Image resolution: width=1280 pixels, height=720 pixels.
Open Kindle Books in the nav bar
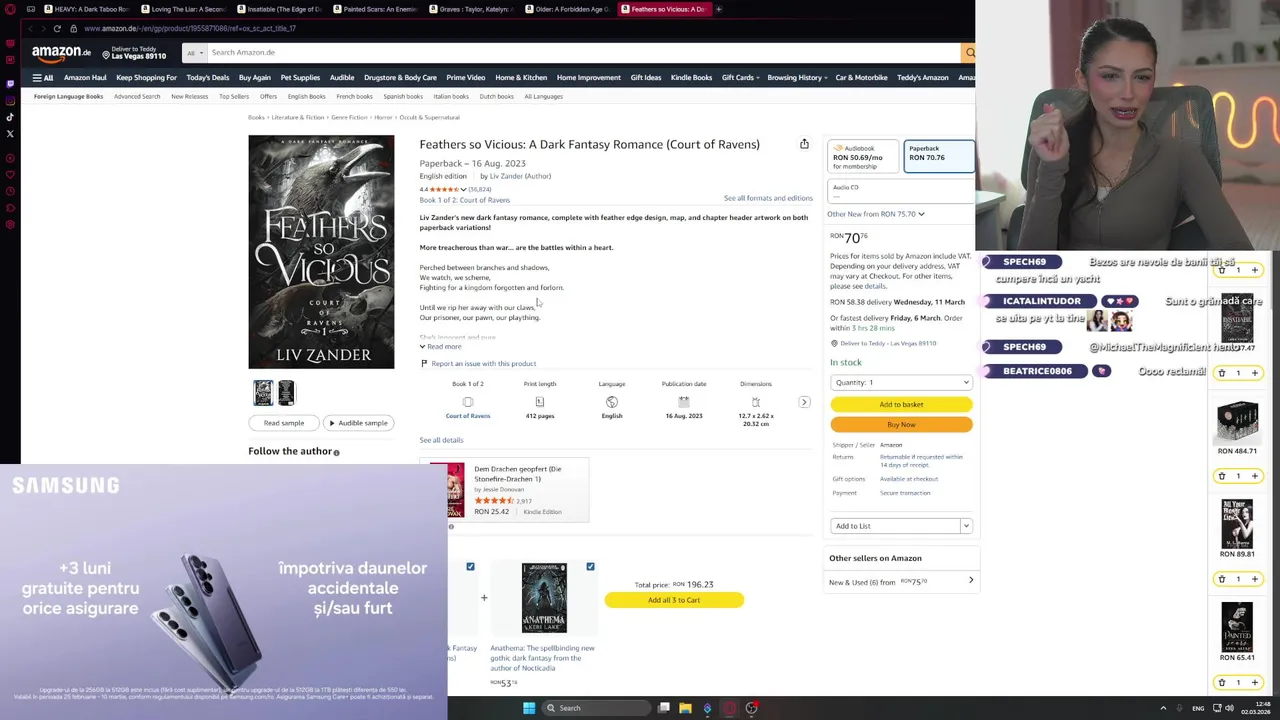click(691, 77)
